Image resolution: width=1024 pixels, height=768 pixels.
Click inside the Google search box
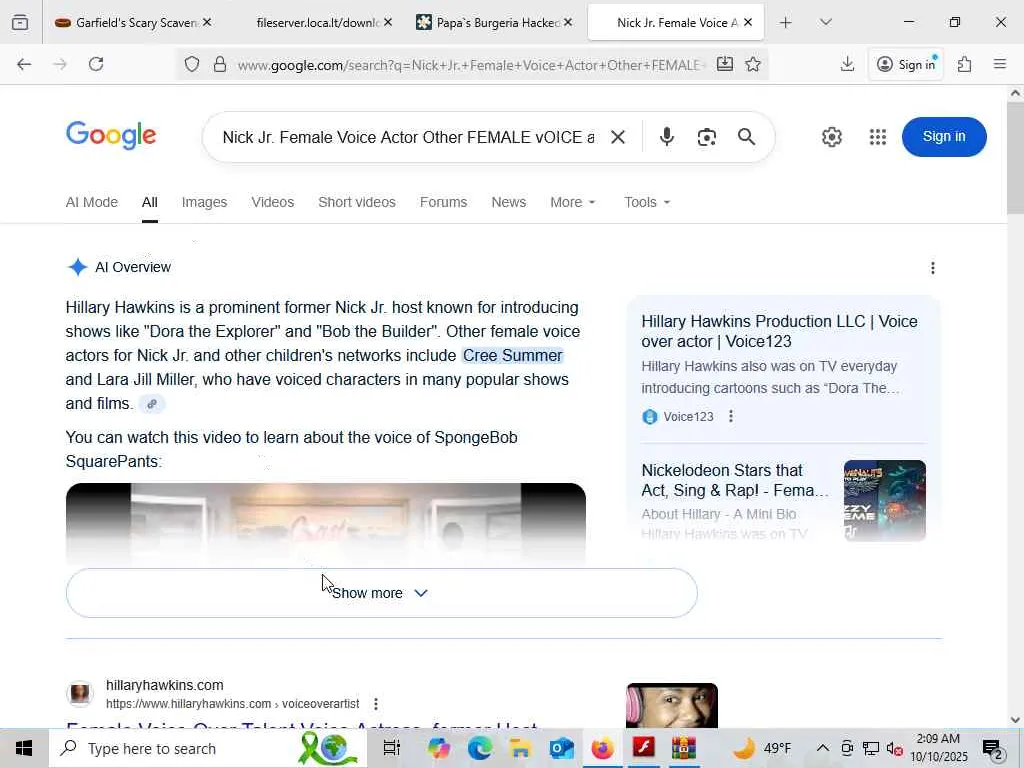click(408, 137)
